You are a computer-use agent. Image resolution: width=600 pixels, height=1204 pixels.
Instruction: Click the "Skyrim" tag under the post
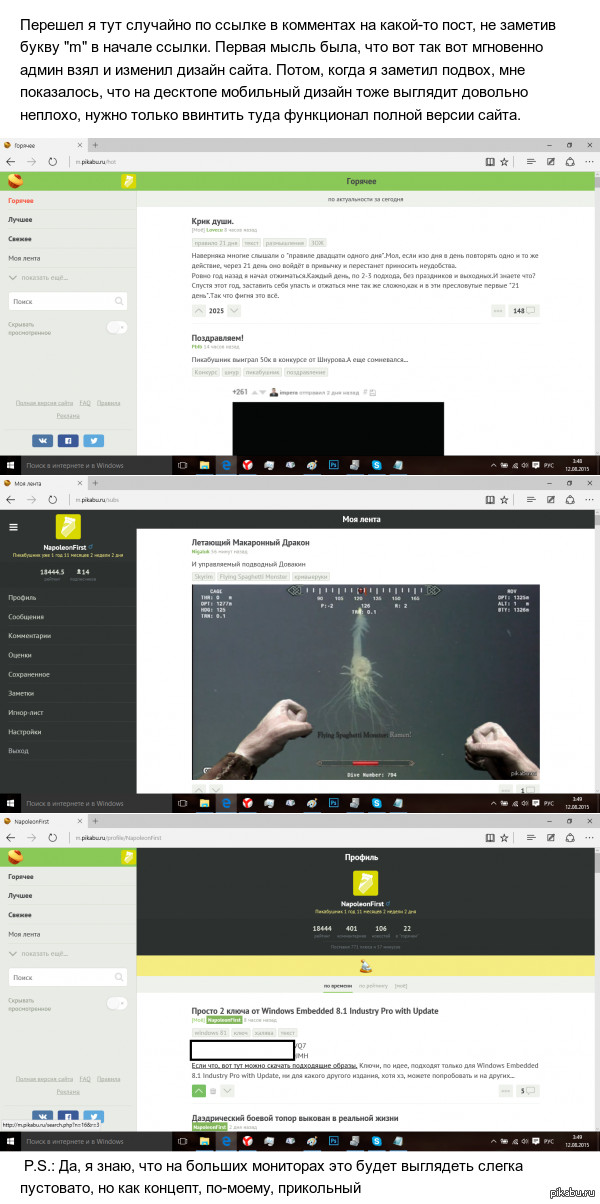click(x=203, y=577)
